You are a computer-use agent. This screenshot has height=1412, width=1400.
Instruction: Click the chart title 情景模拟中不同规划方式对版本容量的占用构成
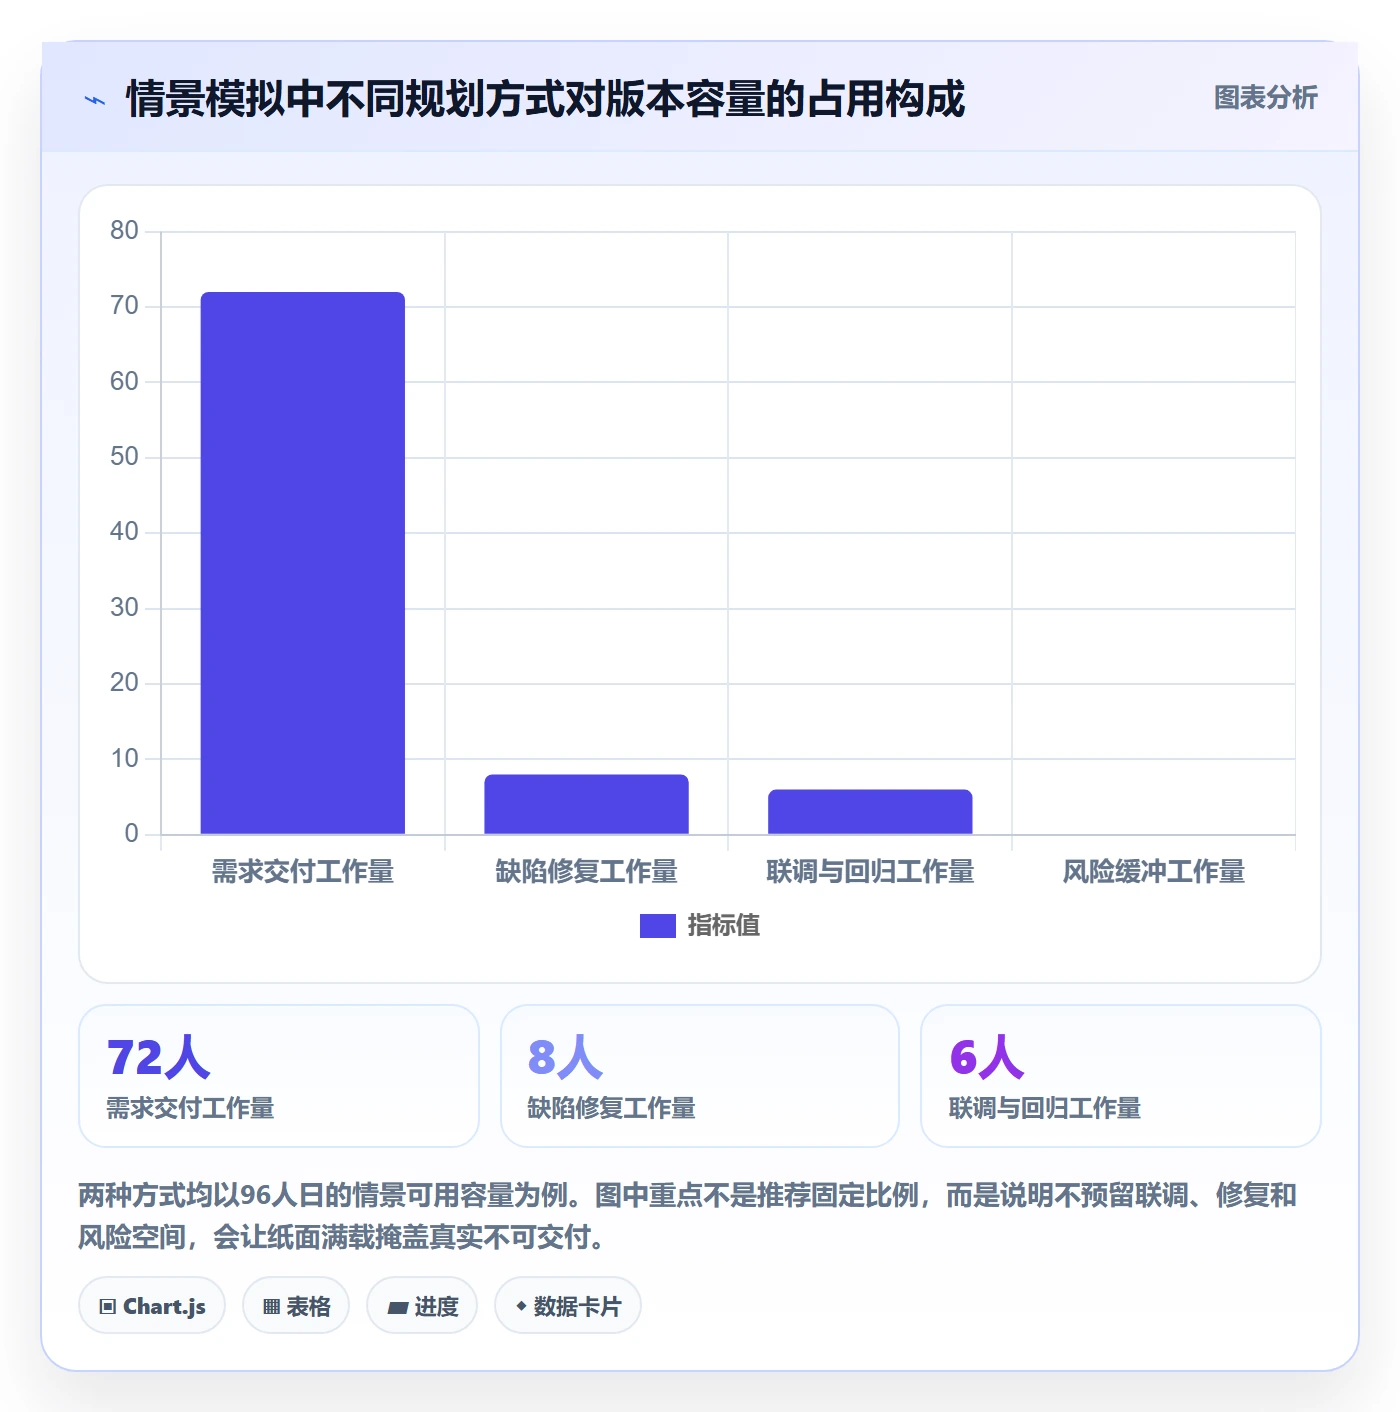(545, 99)
